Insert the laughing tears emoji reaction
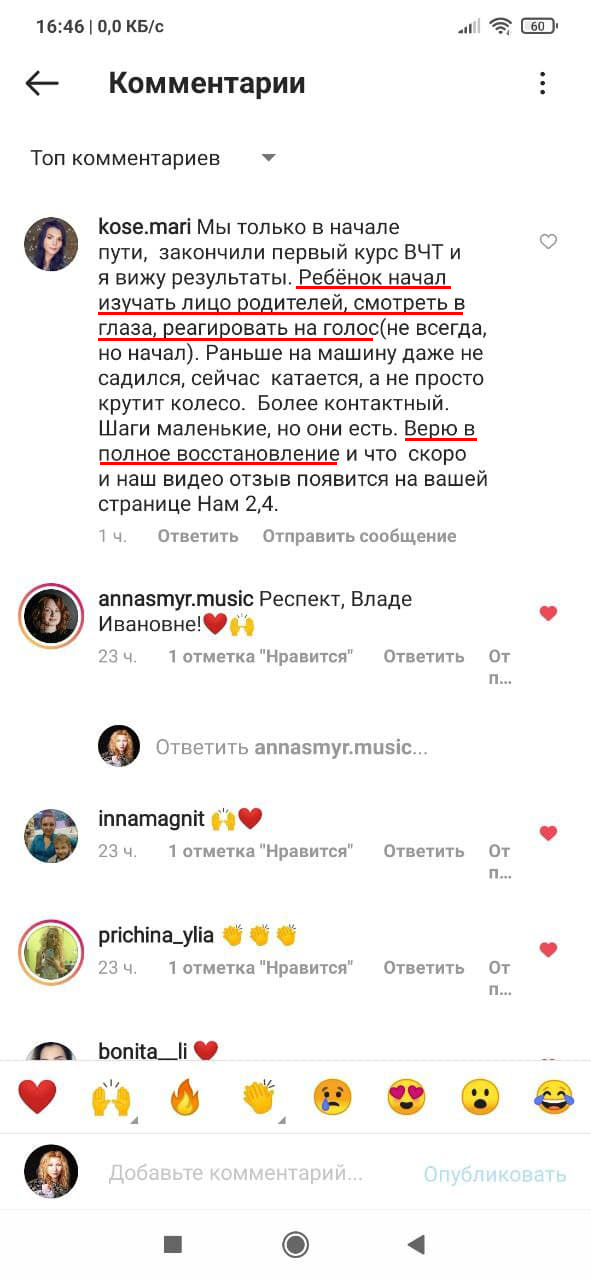This screenshot has width=591, height=1280. (x=553, y=1098)
